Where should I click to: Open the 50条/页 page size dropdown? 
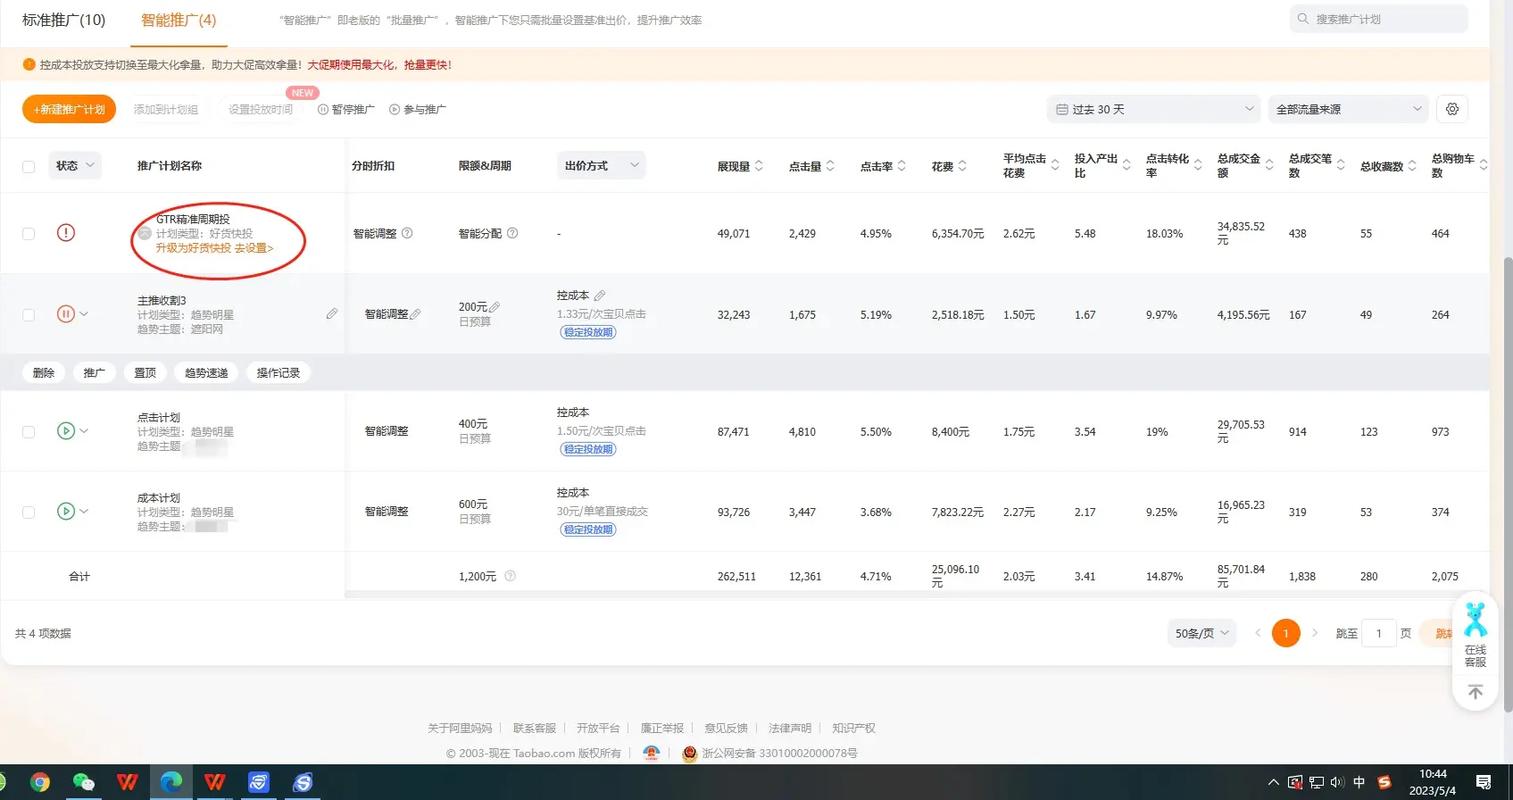click(1202, 633)
